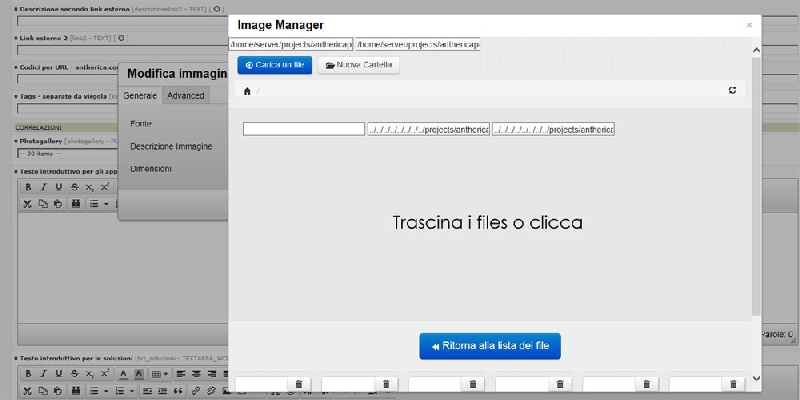Click the Cut scissors icon in lower editor
800x400 pixels.
29,390
